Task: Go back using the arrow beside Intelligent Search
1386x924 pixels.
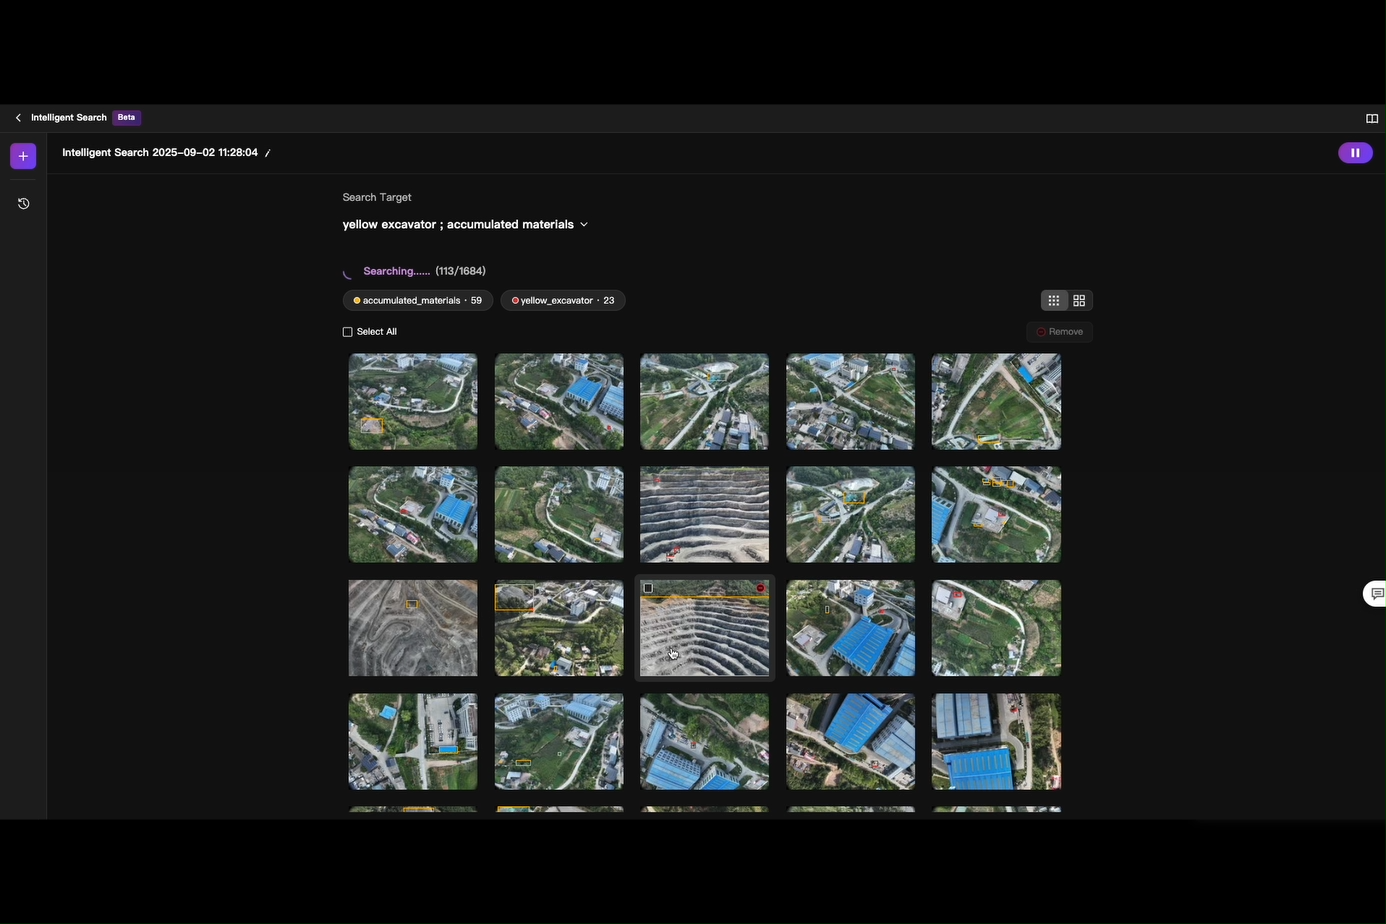Action: click(x=18, y=118)
